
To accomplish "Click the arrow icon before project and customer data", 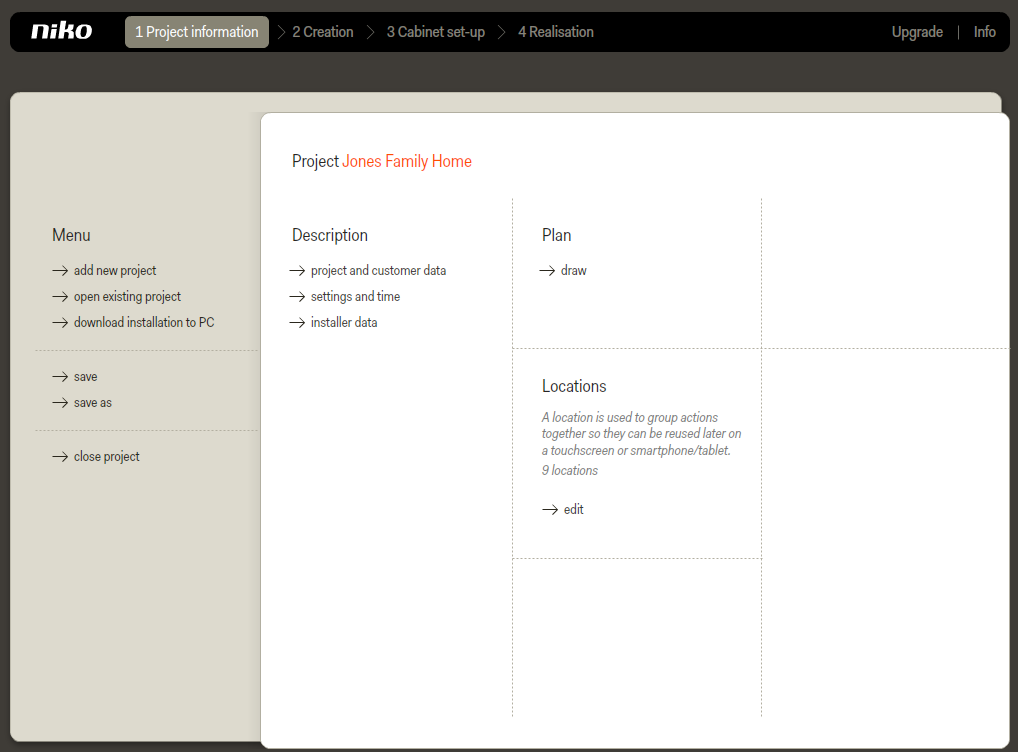I will pos(297,270).
